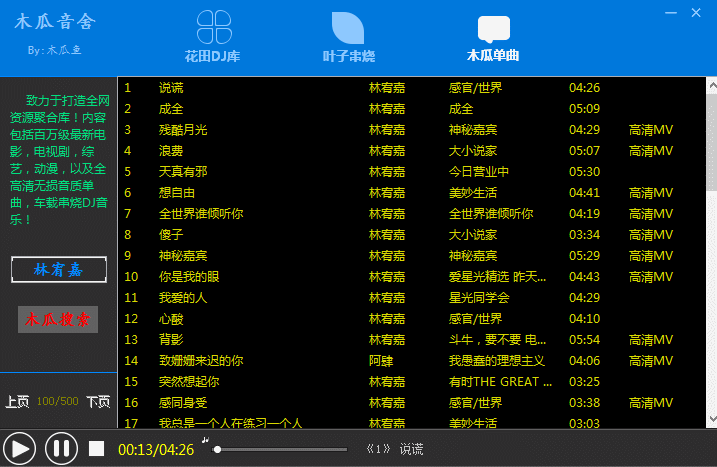Open 高清MV for song 浪费
The width and height of the screenshot is (717, 467).
pos(650,151)
